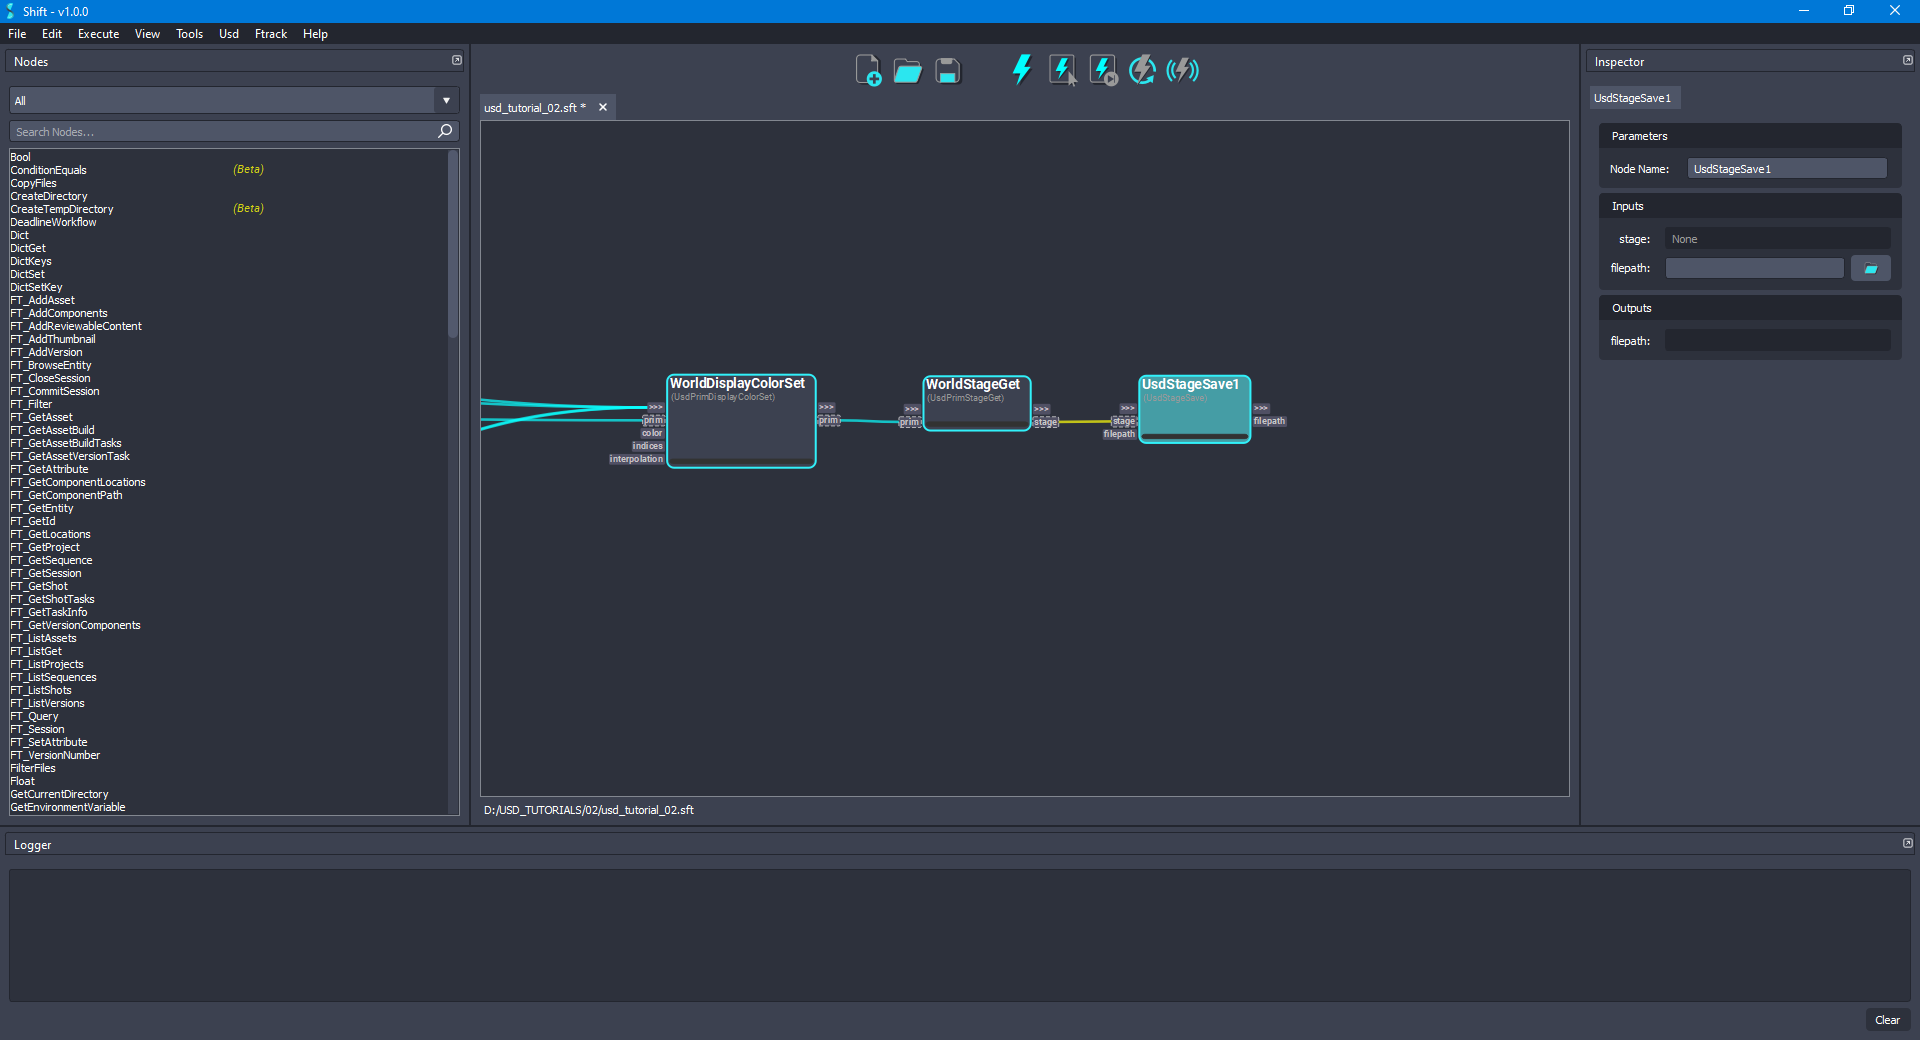This screenshot has height=1040, width=1920.
Task: Clear the Logger output
Action: click(x=1887, y=1020)
